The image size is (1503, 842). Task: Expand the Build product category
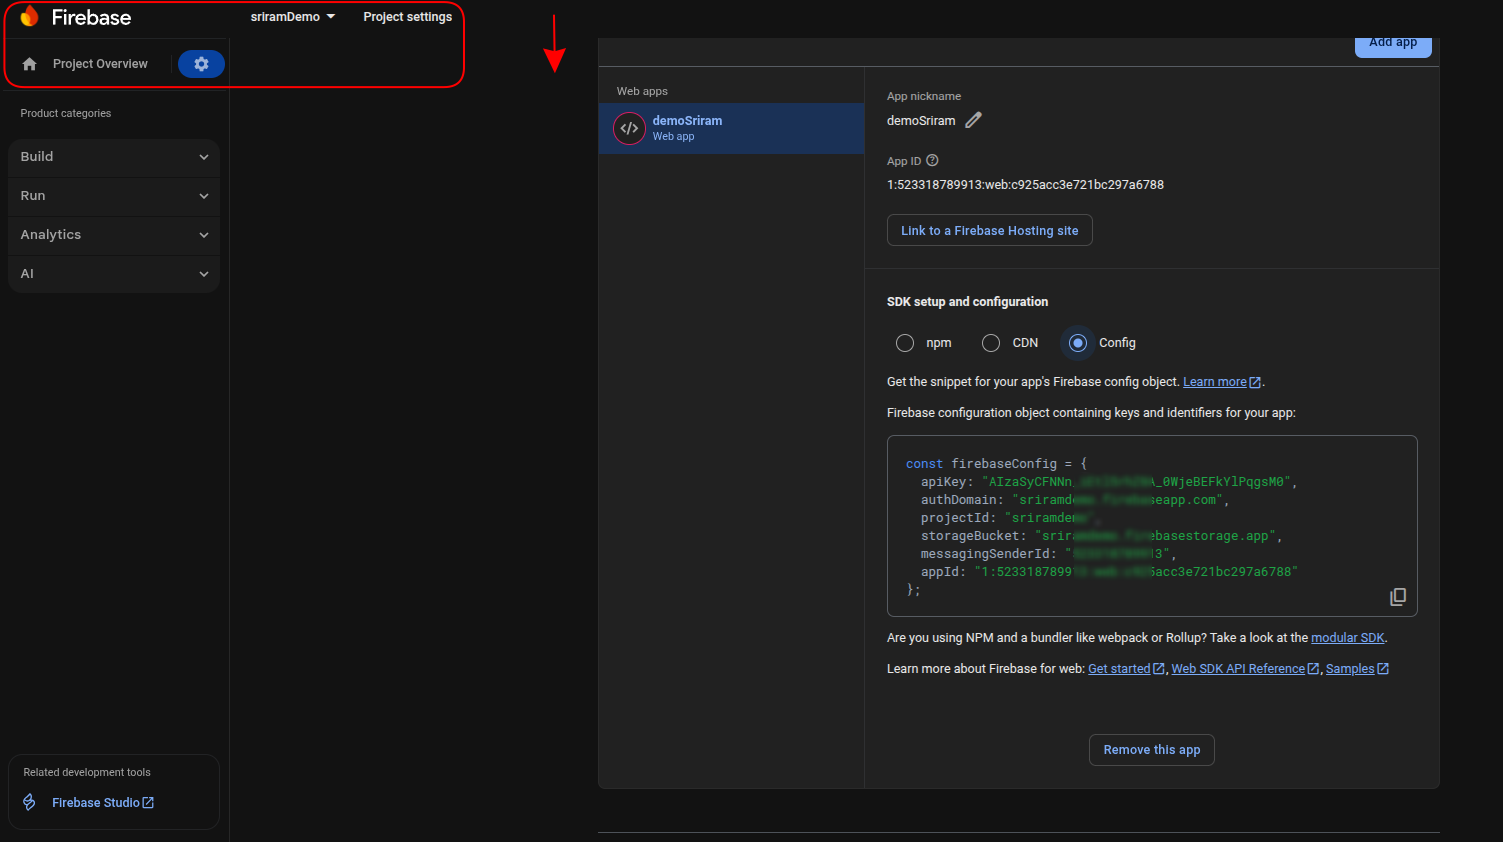114,157
